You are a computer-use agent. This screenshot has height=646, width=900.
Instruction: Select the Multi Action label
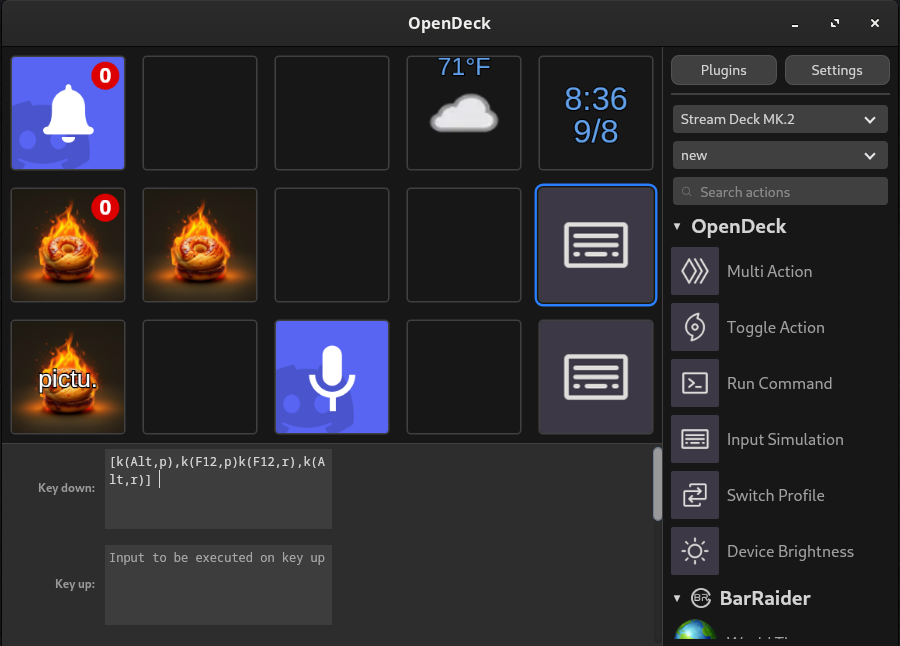coord(769,271)
